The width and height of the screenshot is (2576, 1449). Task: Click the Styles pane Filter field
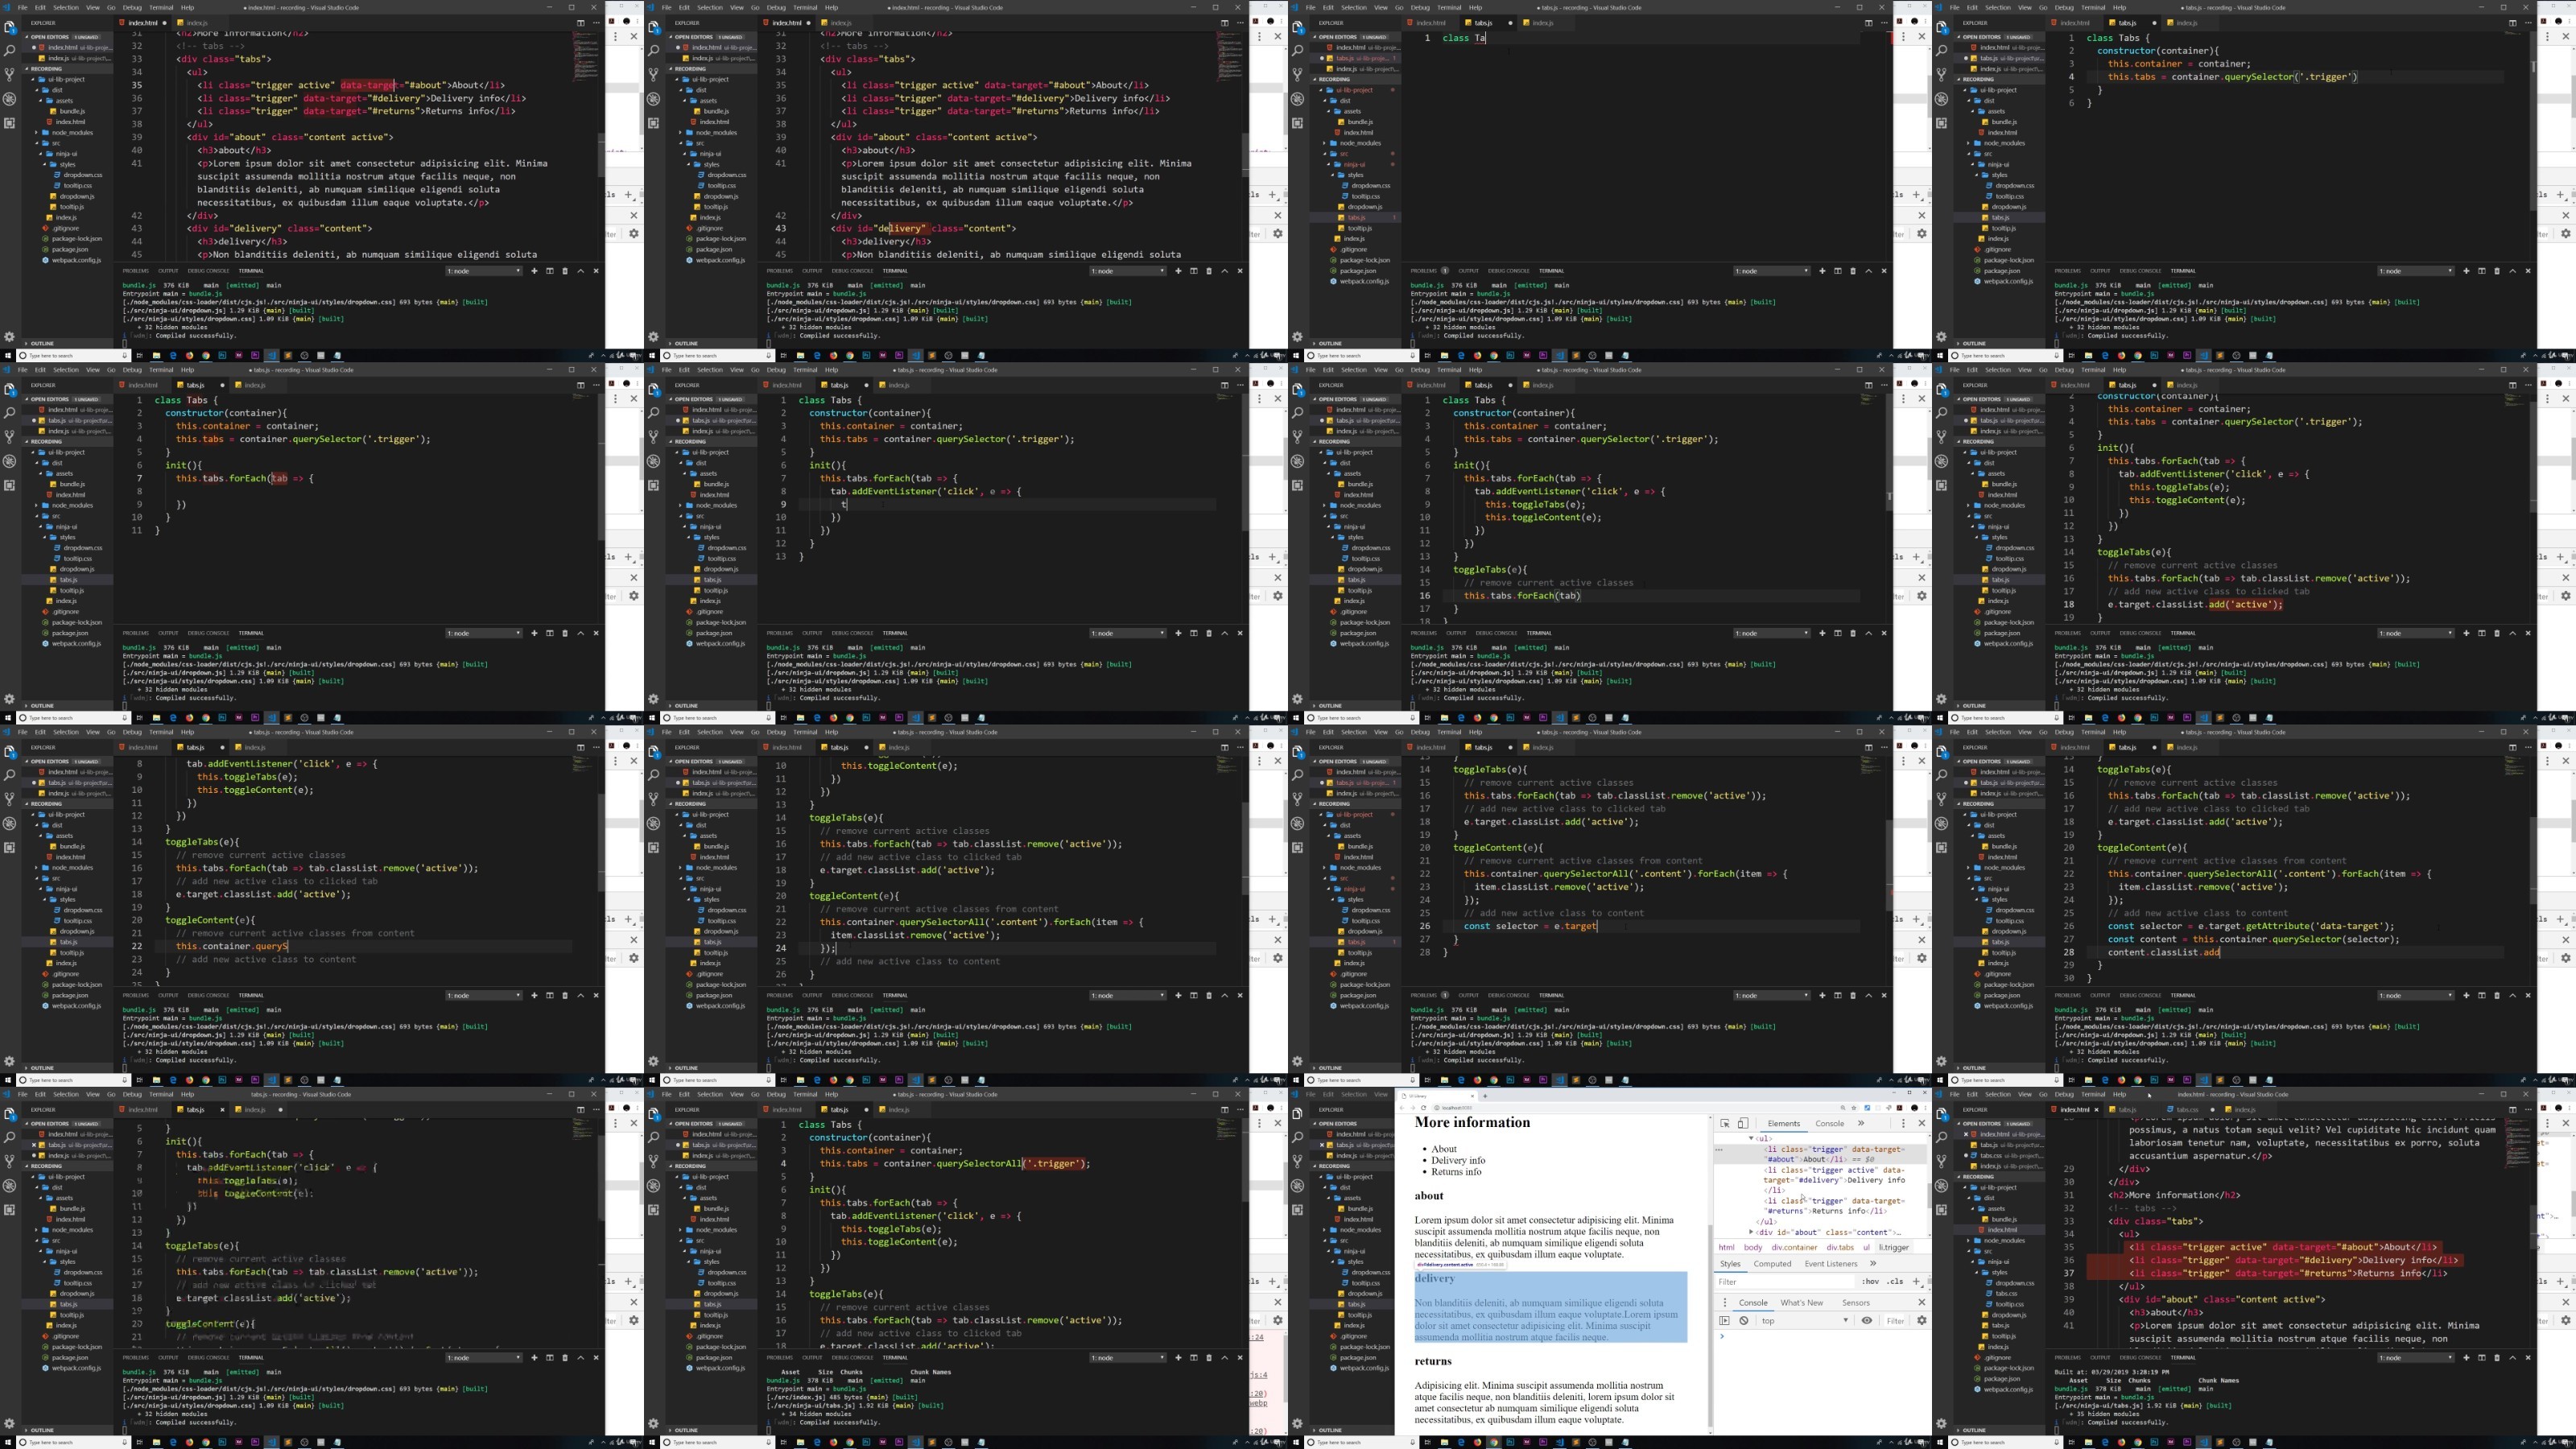click(1785, 1281)
